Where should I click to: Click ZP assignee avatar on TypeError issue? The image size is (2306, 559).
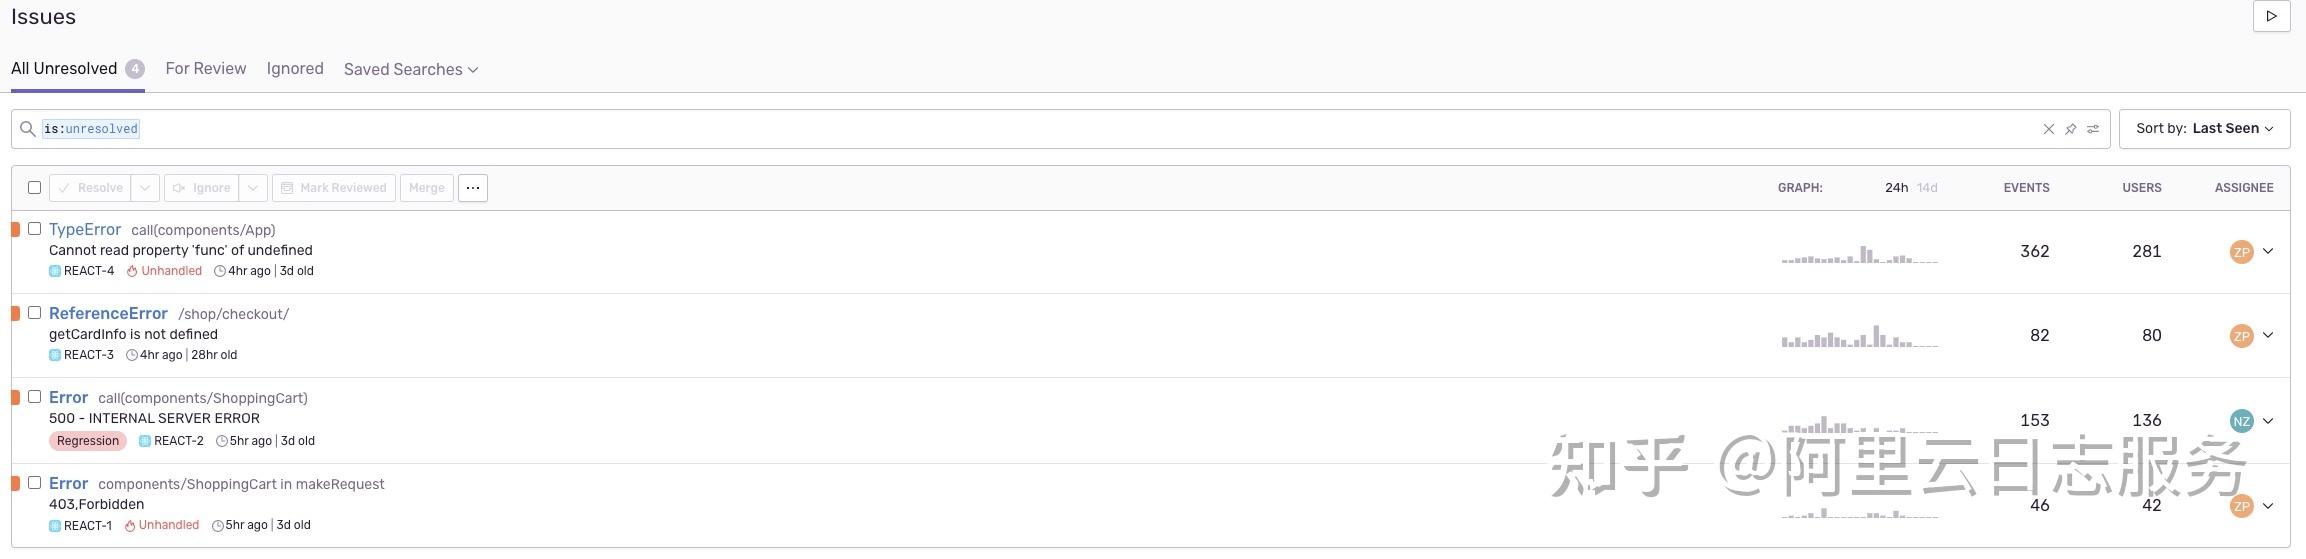[x=2241, y=252]
